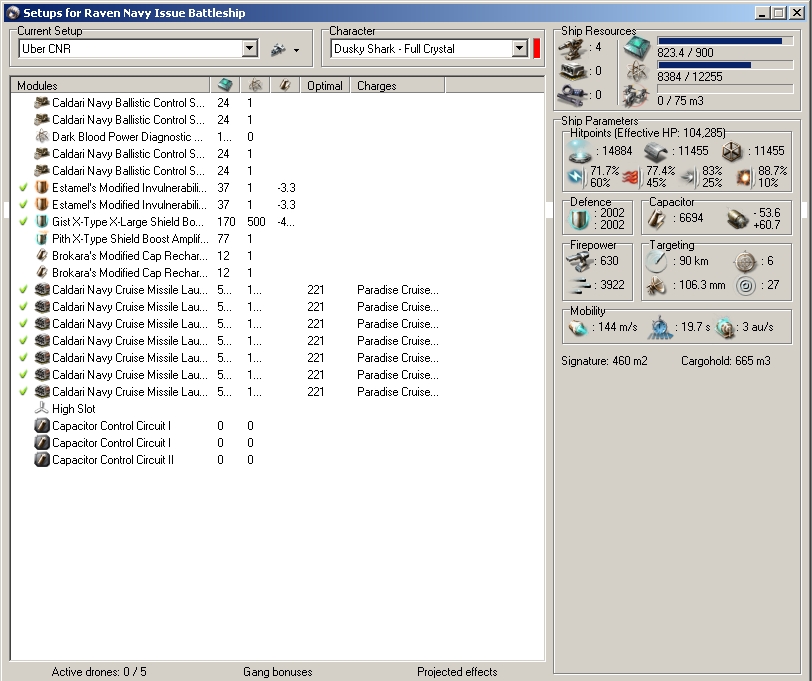Click the turret hardpoints icon showing 4
Screen dimensions: 812x681
pyautogui.click(x=572, y=48)
